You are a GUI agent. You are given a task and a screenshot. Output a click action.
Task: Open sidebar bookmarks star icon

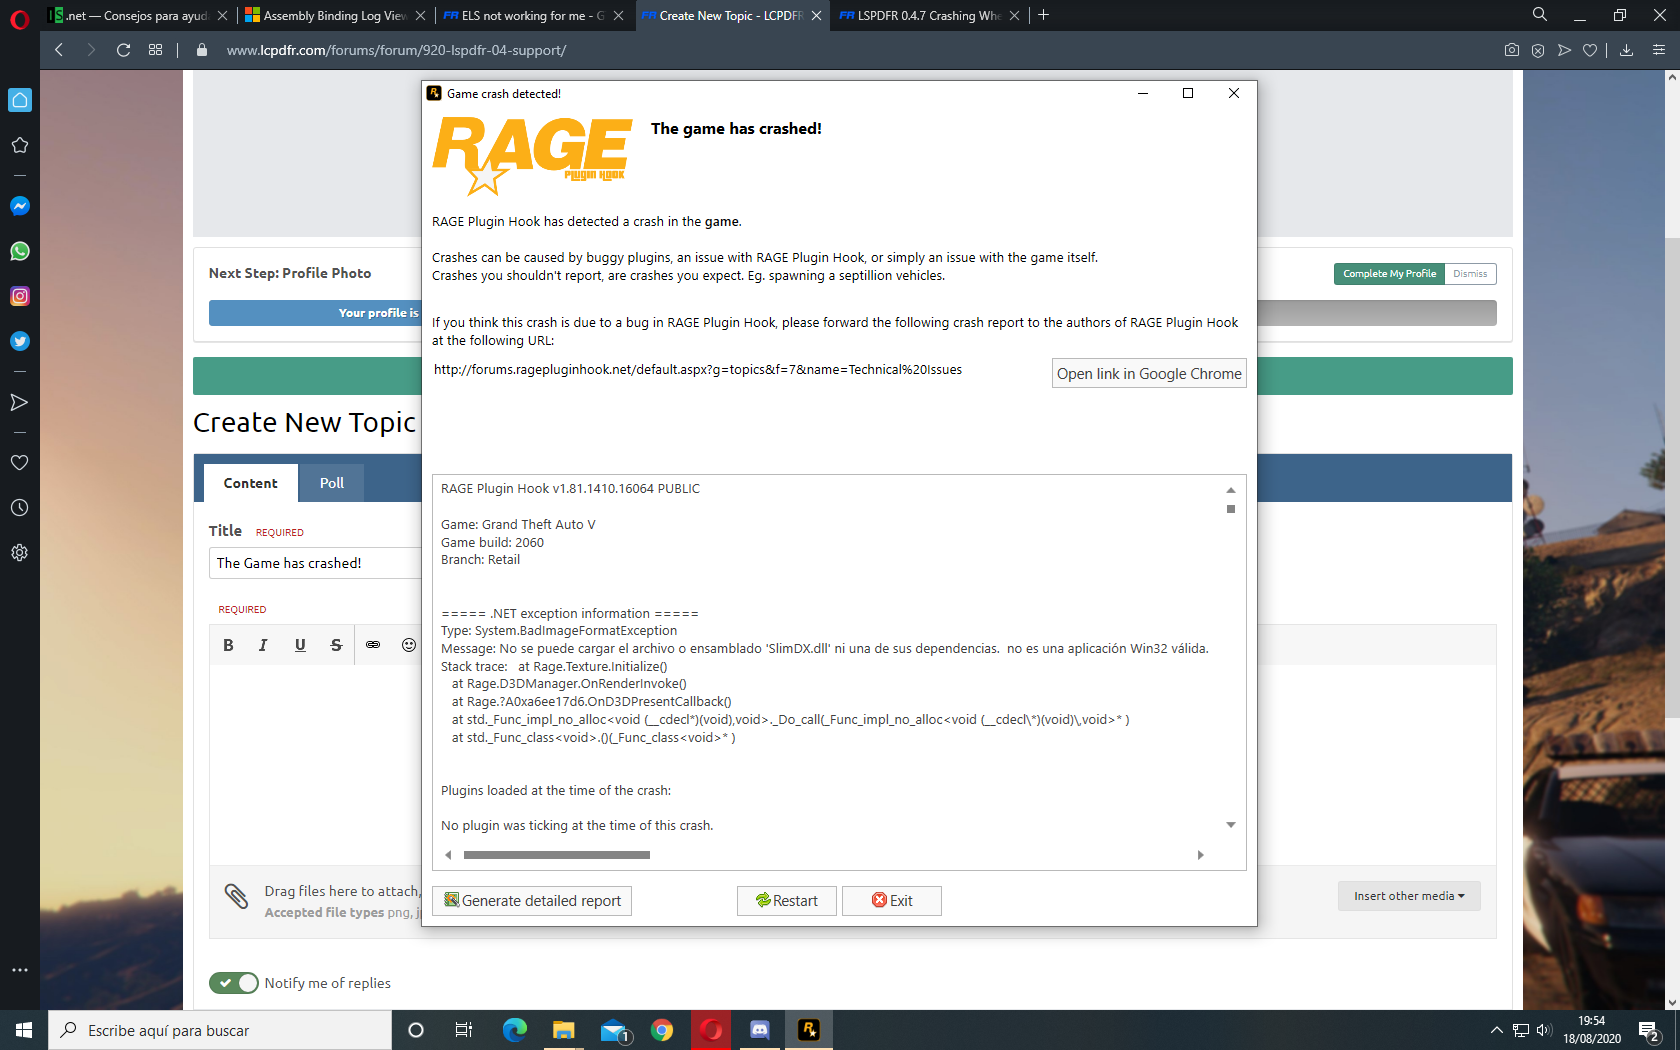point(19,145)
